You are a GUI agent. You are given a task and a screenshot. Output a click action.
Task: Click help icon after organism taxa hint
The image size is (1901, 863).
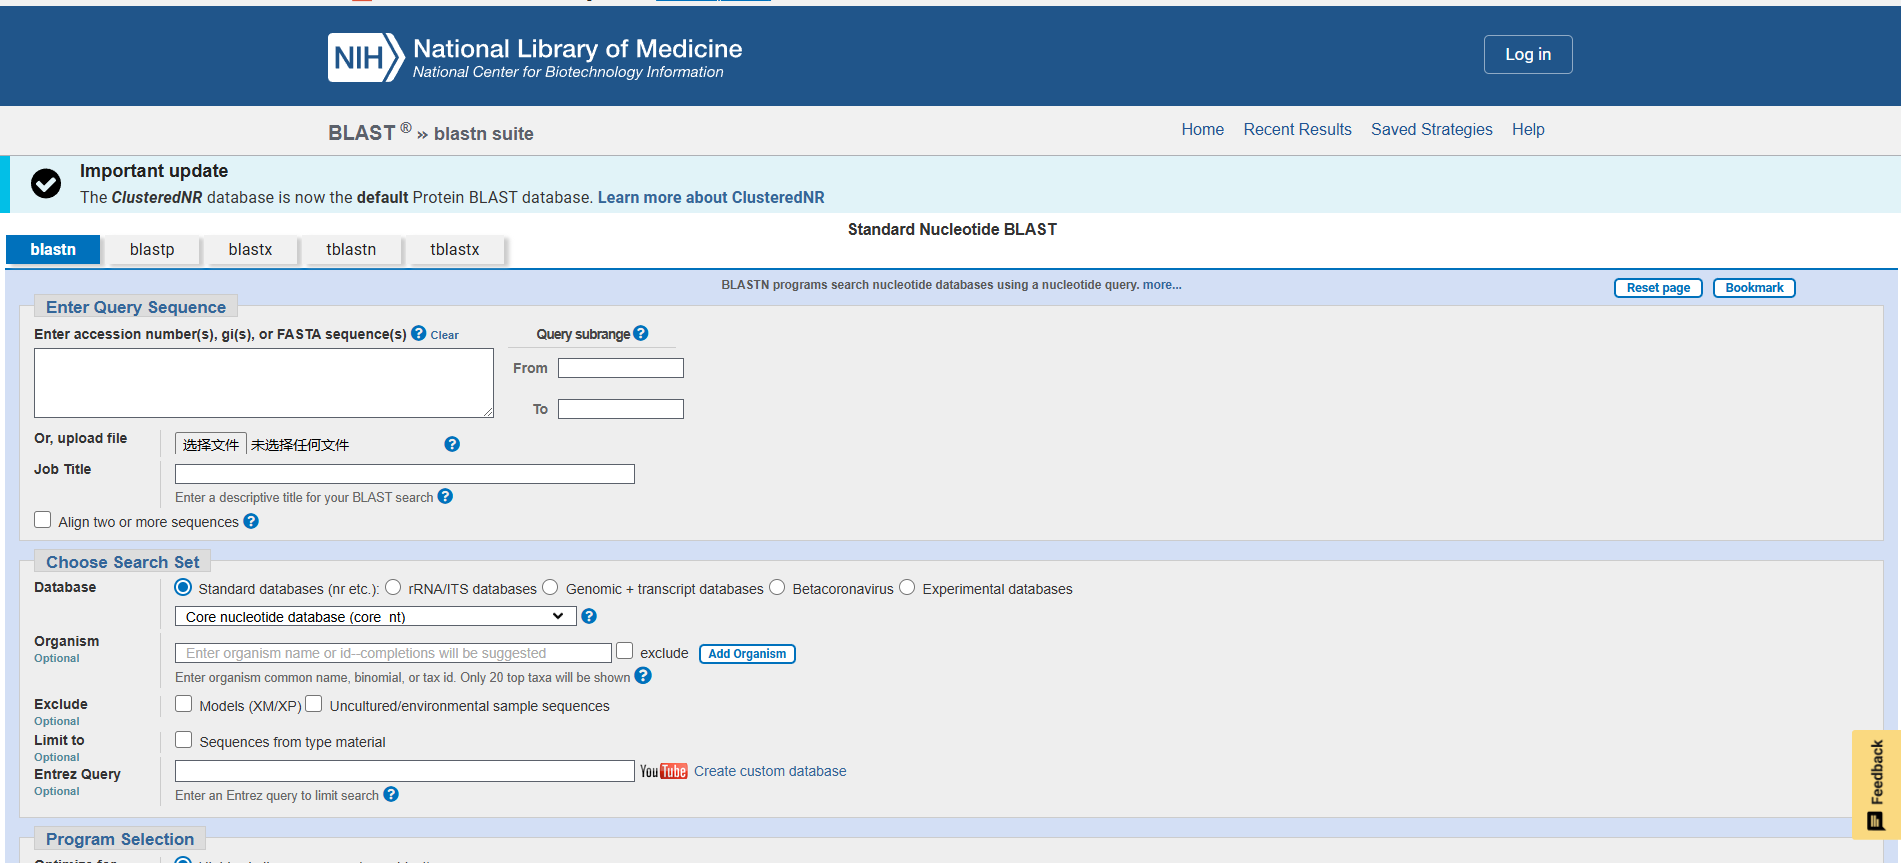point(643,676)
